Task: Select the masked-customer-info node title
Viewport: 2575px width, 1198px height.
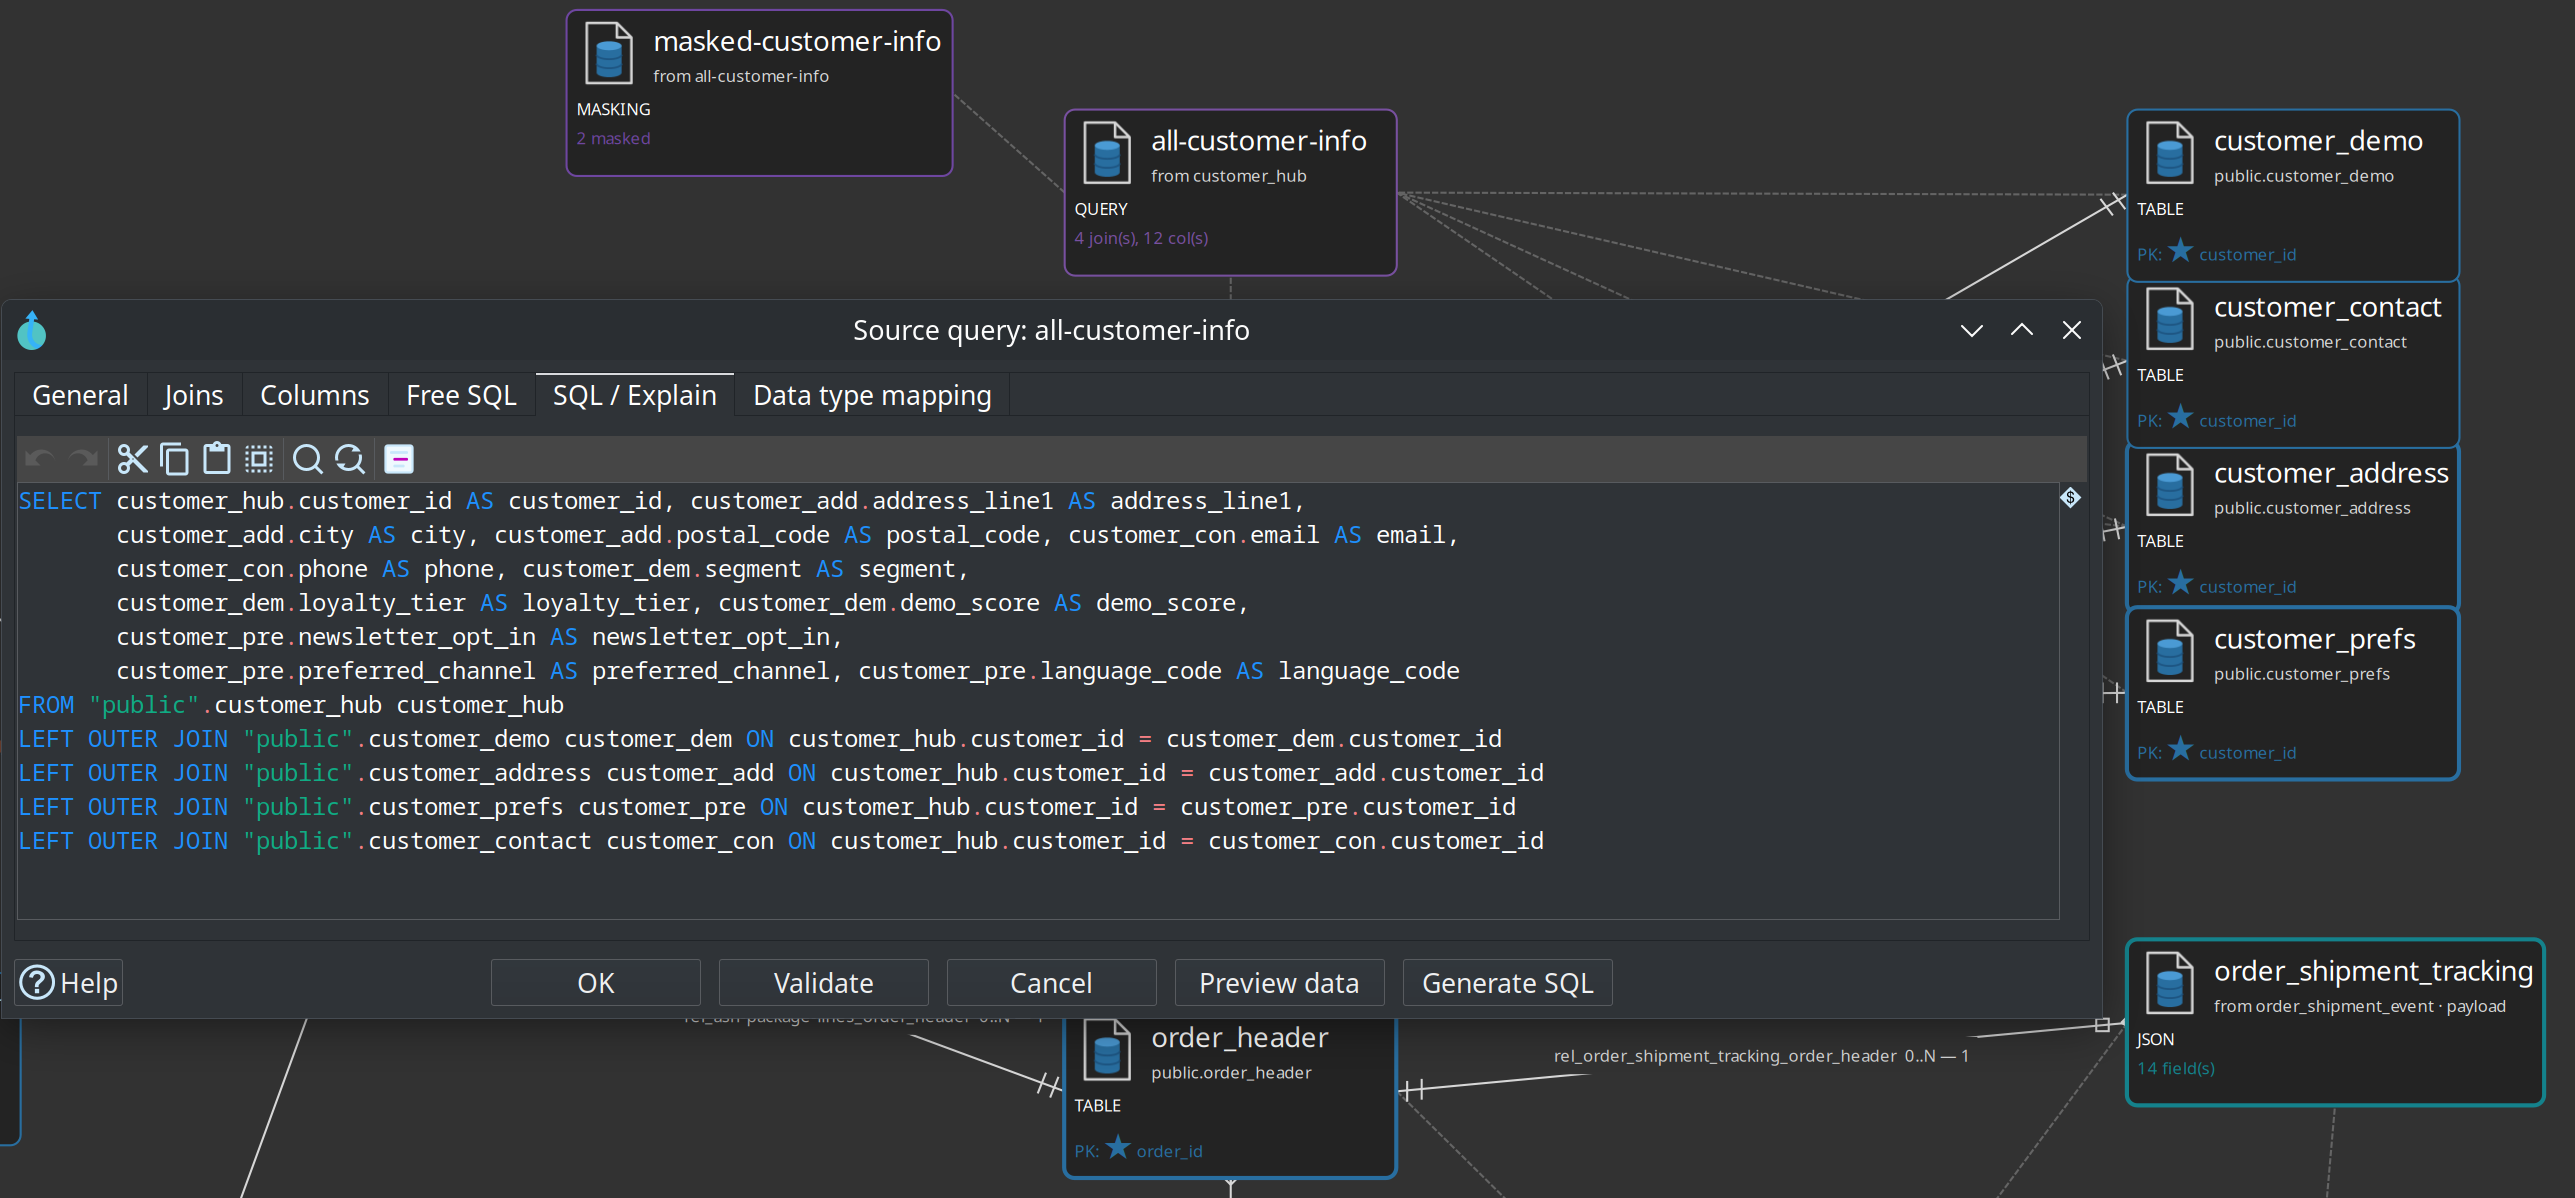Action: (797, 41)
